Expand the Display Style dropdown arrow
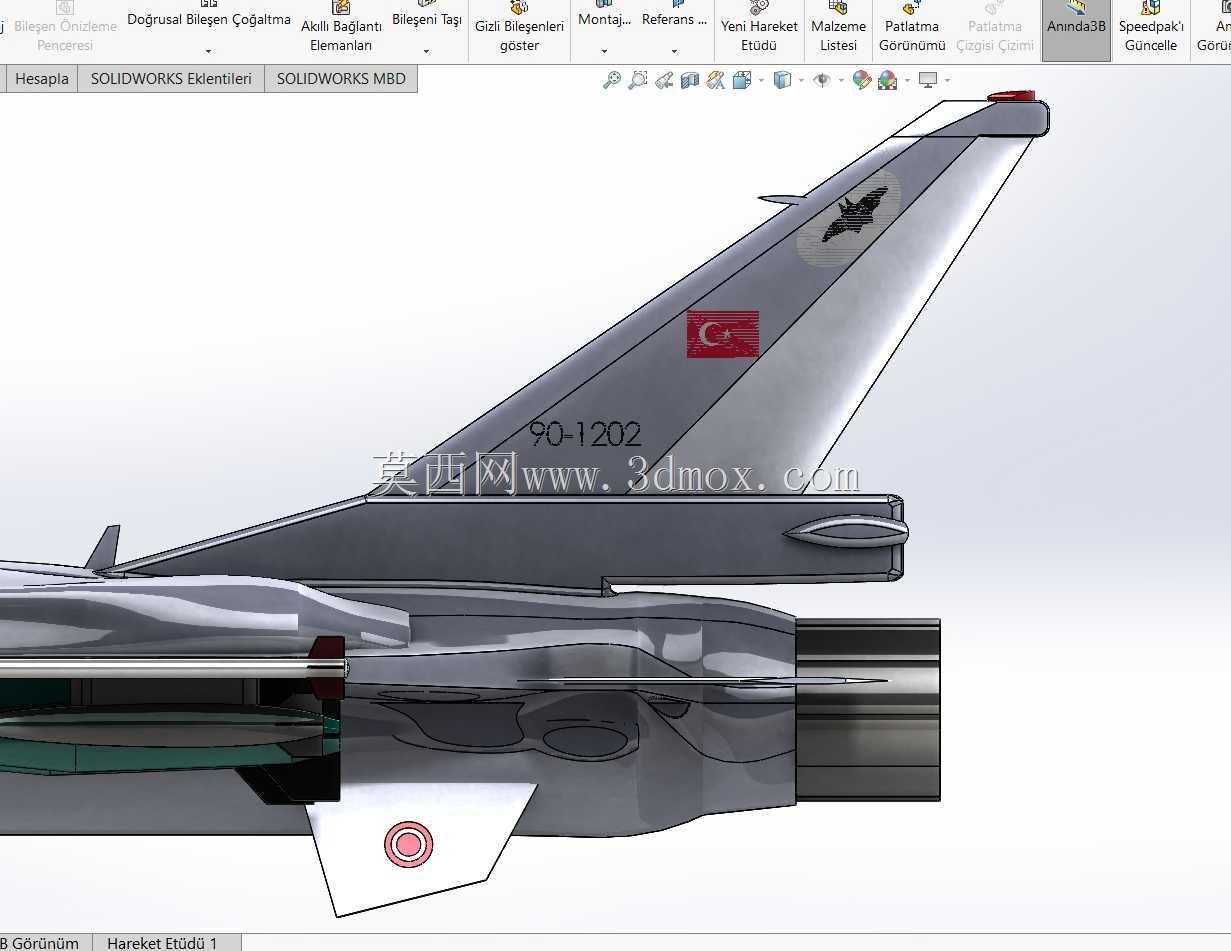Viewport: 1231px width, 951px height. click(801, 80)
